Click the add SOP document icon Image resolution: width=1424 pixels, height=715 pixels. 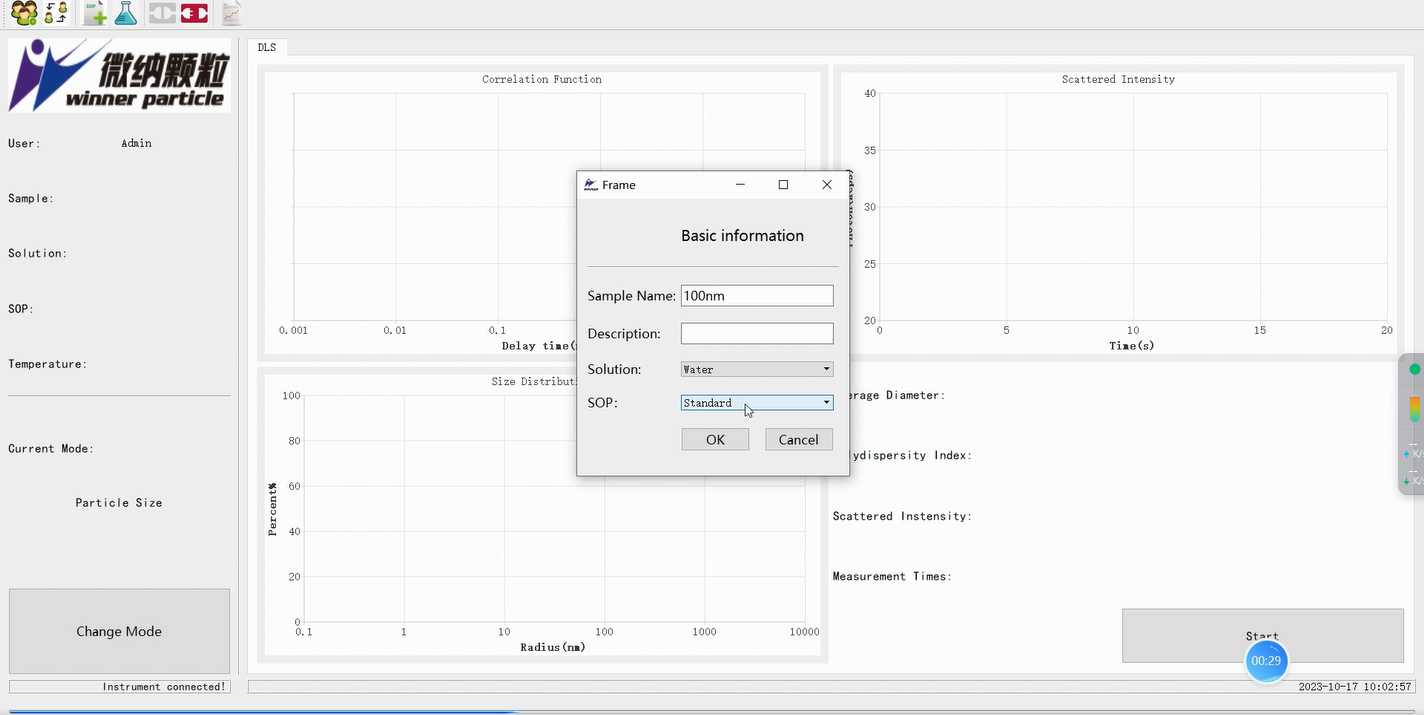[94, 13]
